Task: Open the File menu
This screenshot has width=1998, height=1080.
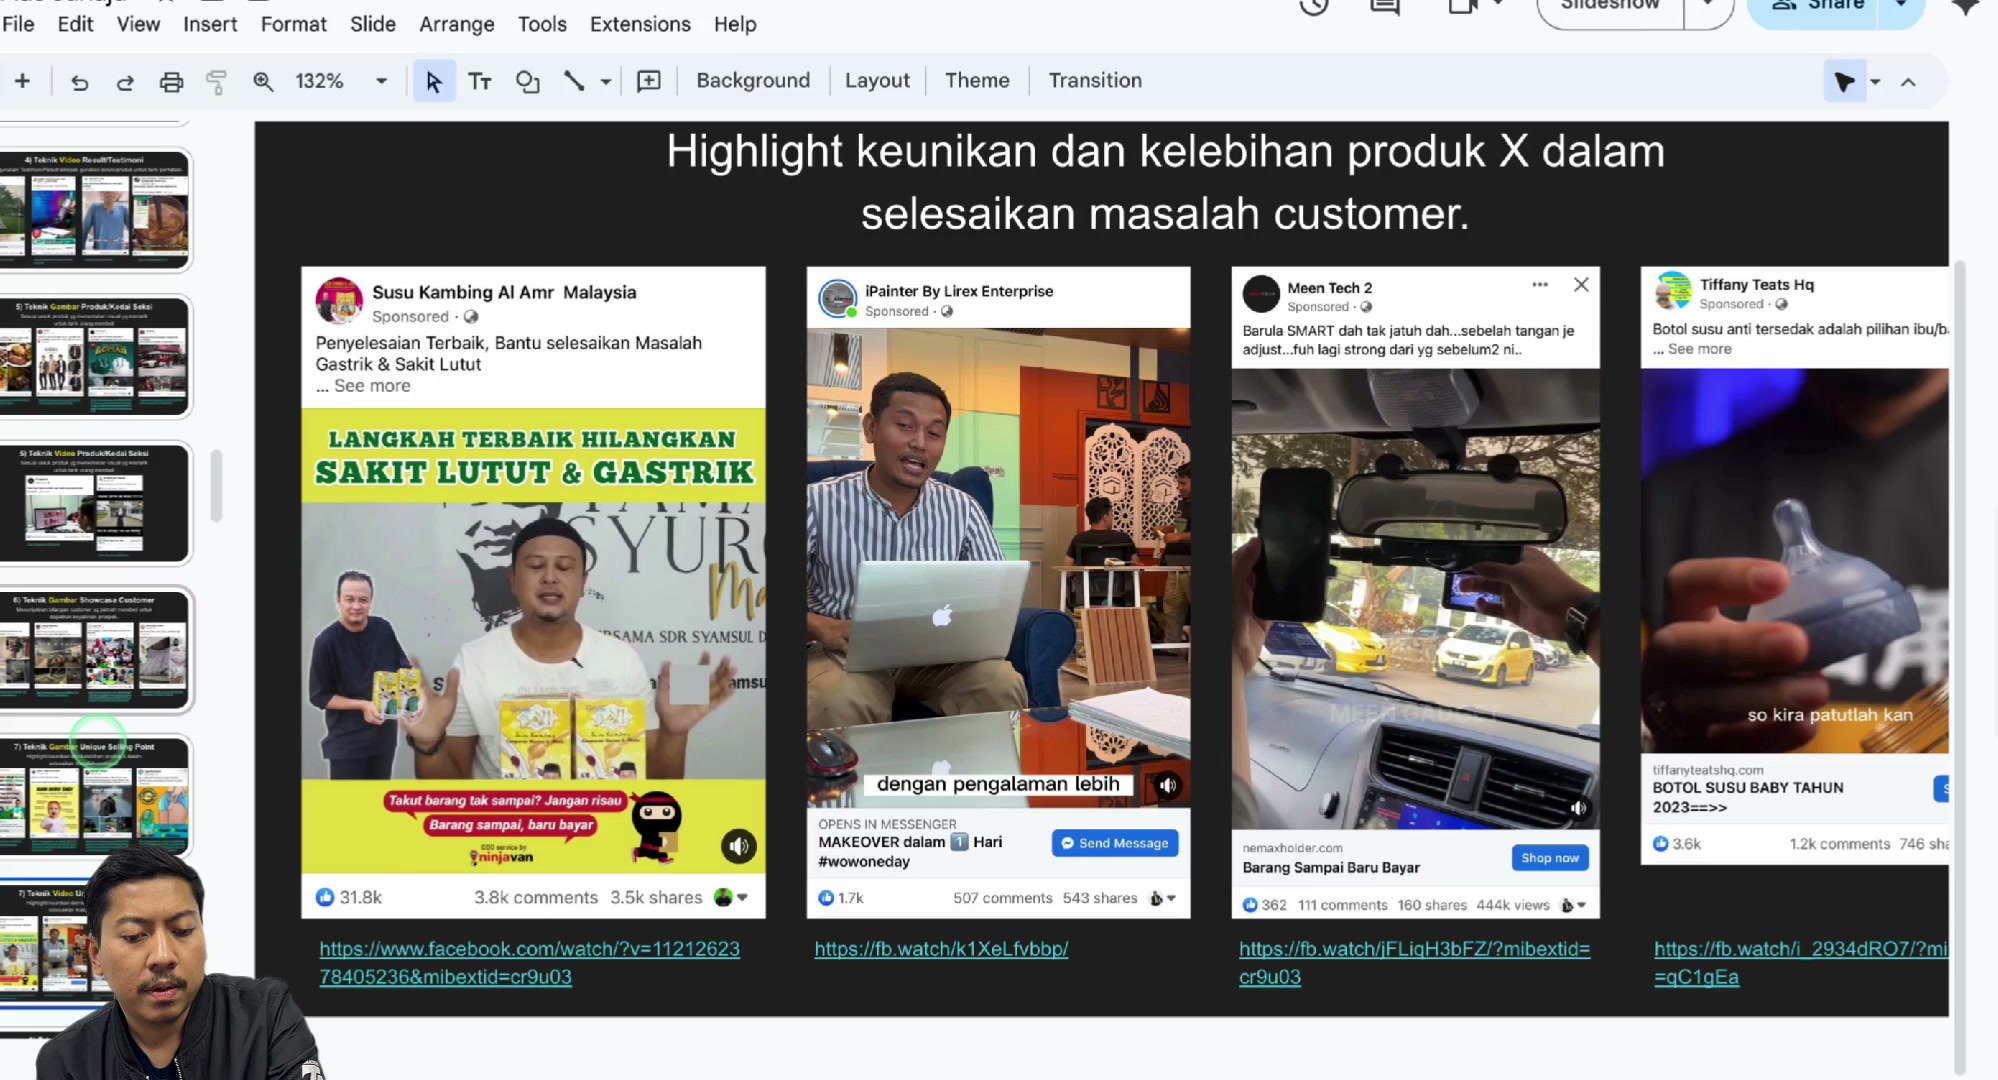Action: 18,24
